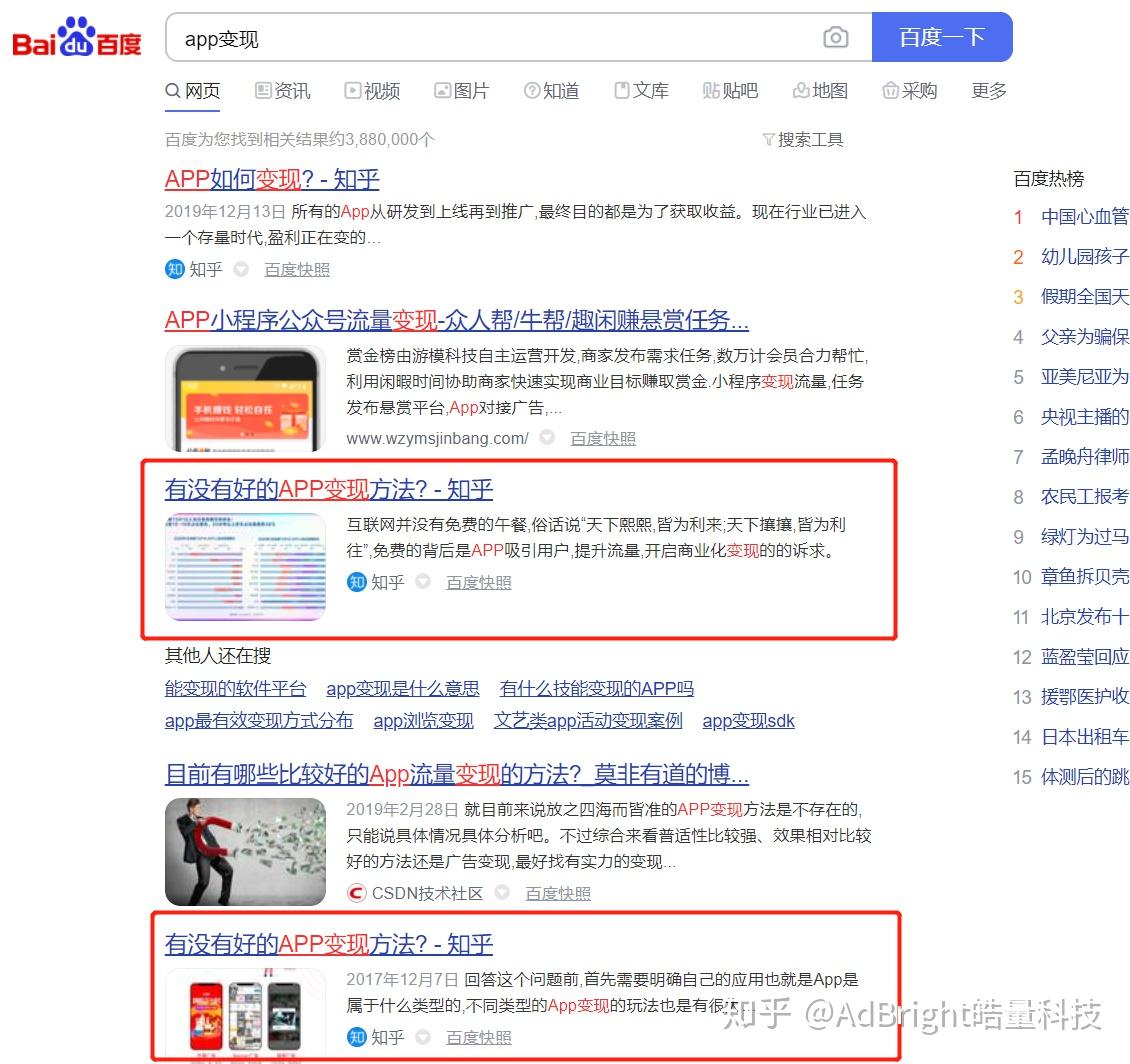
Task: Click related search 有什么技能变现的APP吗
Action: tap(597, 688)
